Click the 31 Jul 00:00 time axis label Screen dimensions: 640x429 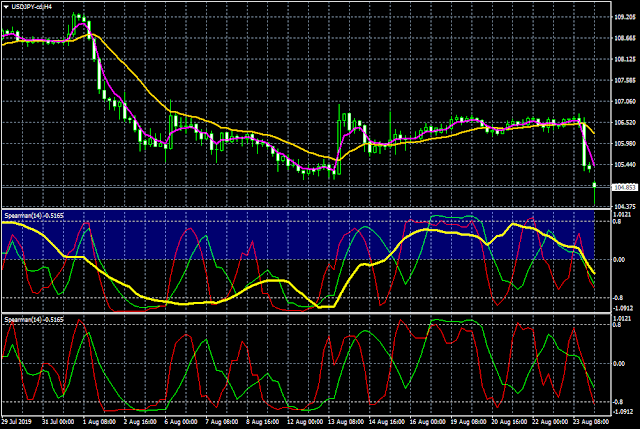[58, 422]
